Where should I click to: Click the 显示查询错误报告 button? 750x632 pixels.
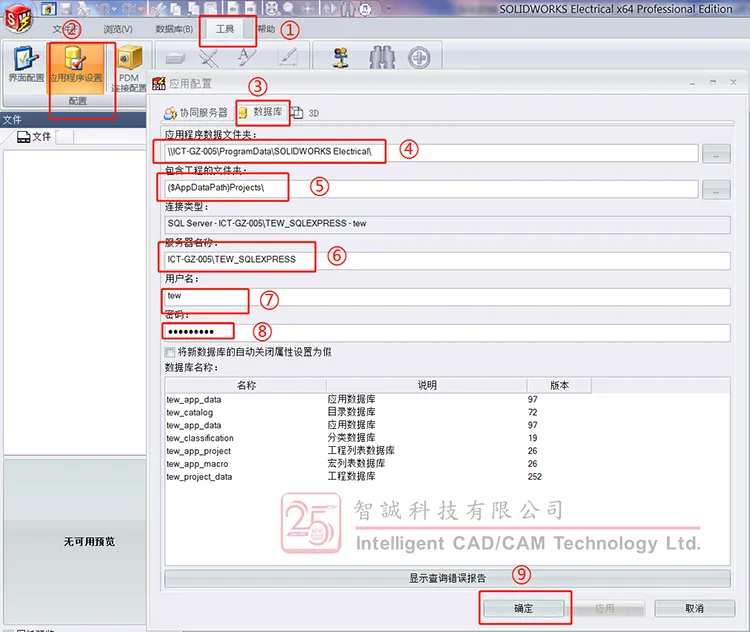click(x=447, y=578)
